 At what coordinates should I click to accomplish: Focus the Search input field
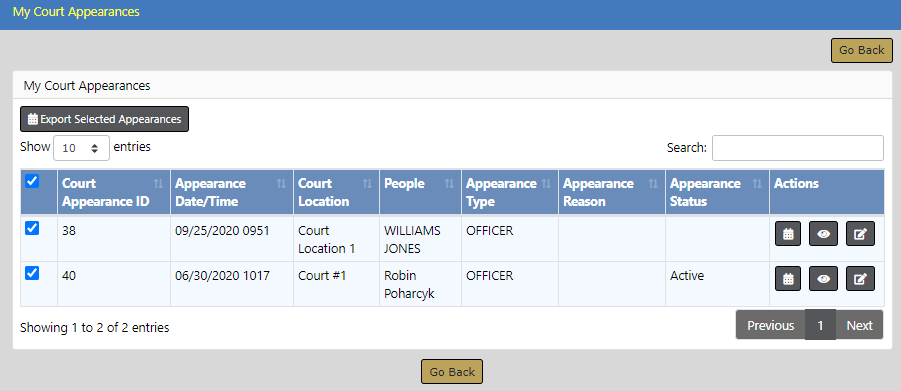click(x=798, y=148)
